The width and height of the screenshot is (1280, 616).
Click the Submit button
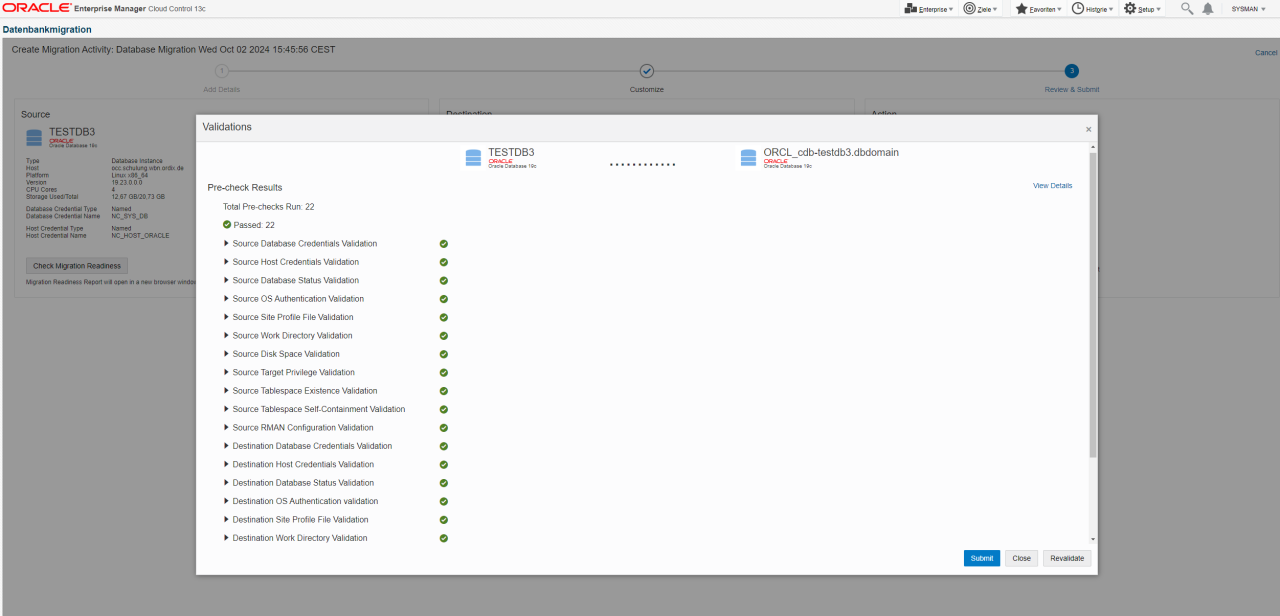coord(982,558)
